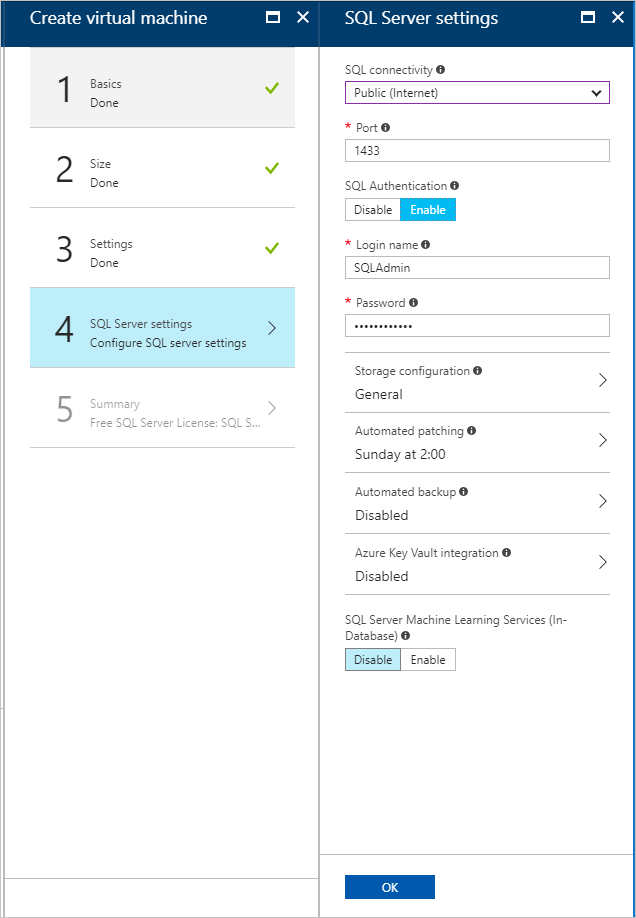This screenshot has width=636, height=918.
Task: Close the Create virtual machine blade
Action: [x=303, y=18]
